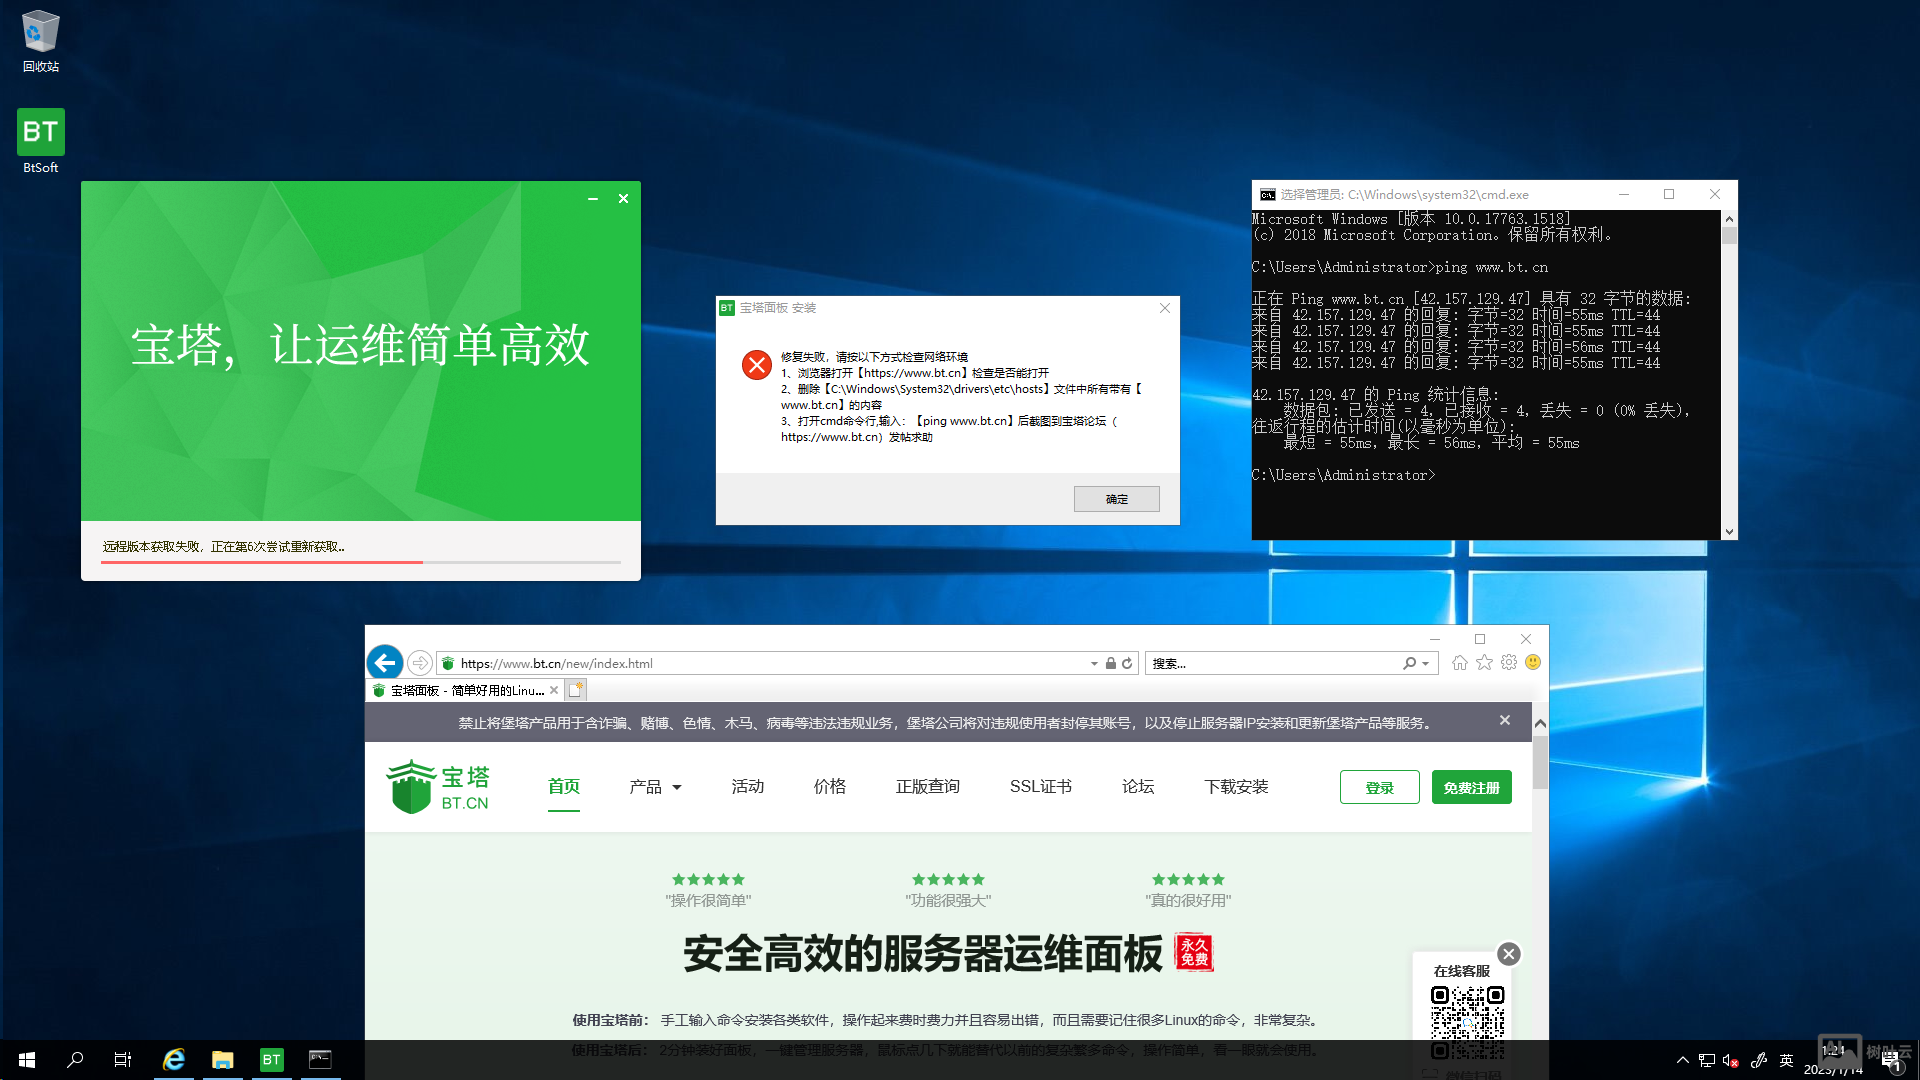Show hidden system tray icons
The image size is (1920, 1080).
click(1682, 1060)
